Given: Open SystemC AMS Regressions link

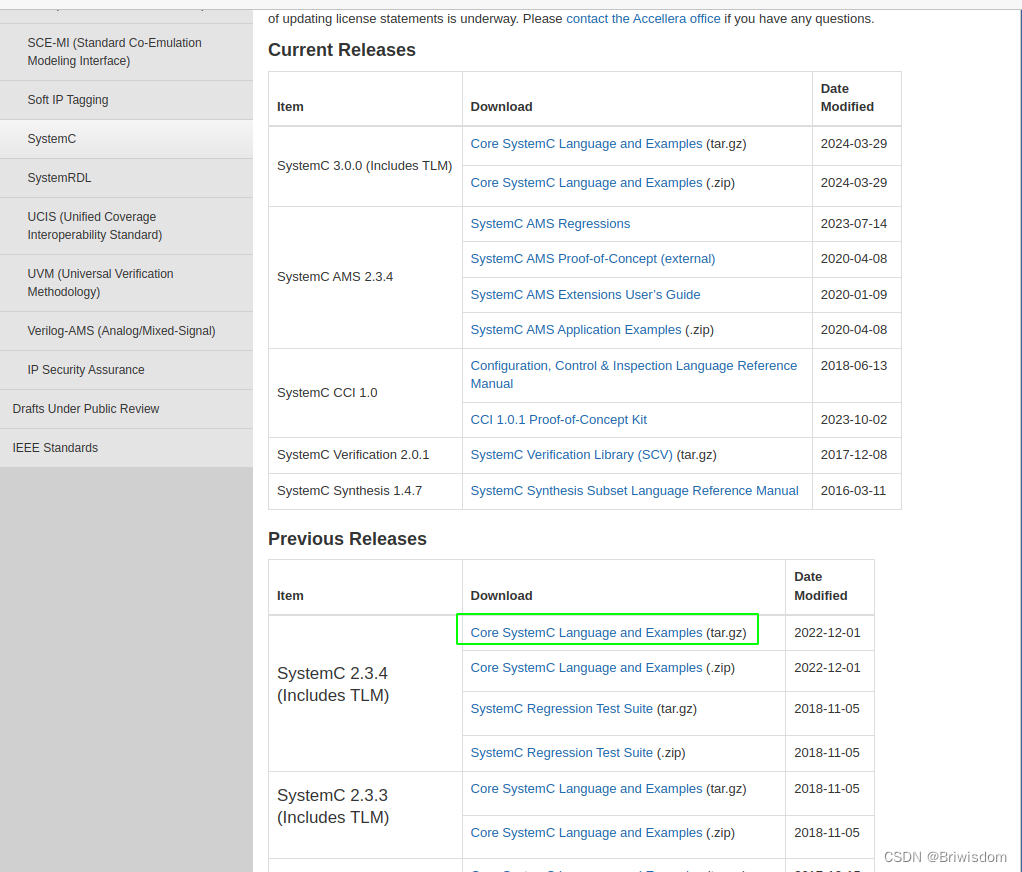Looking at the screenshot, I should coord(549,223).
